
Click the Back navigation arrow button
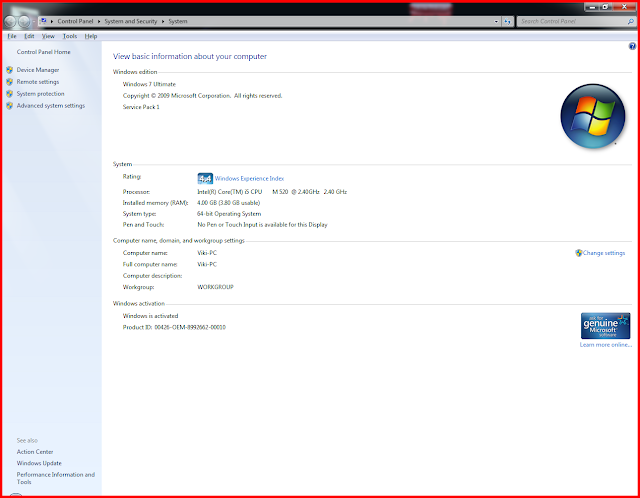pos(10,21)
